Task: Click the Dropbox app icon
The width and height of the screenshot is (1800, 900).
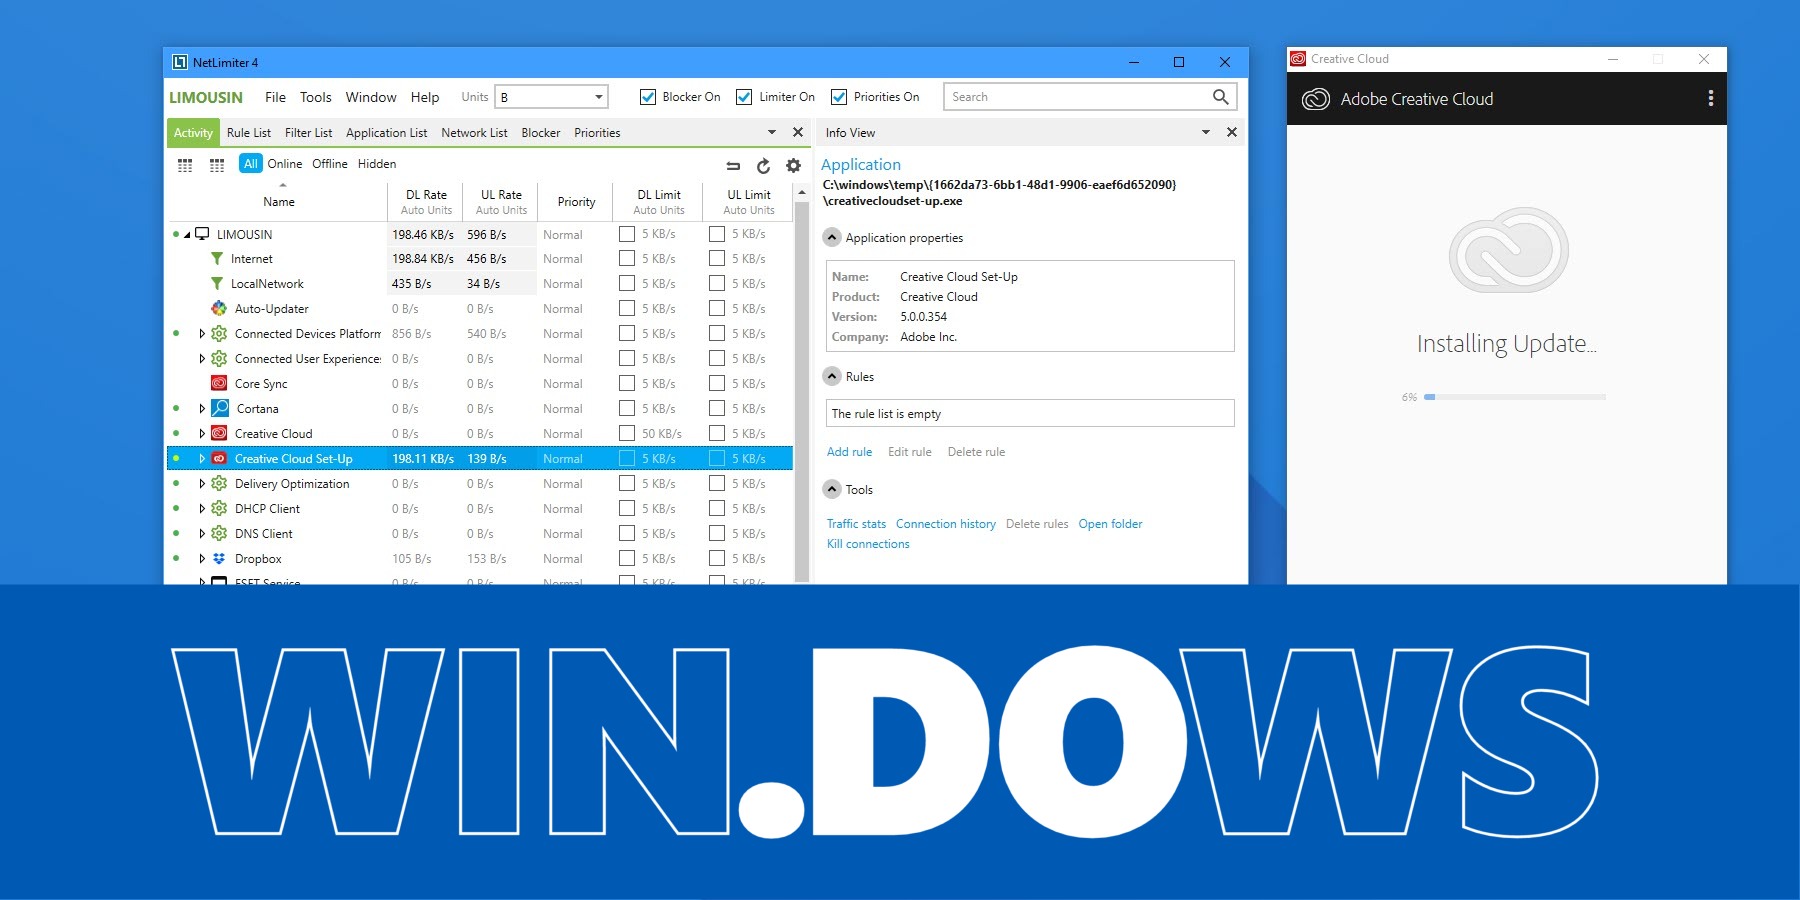Action: [x=219, y=559]
